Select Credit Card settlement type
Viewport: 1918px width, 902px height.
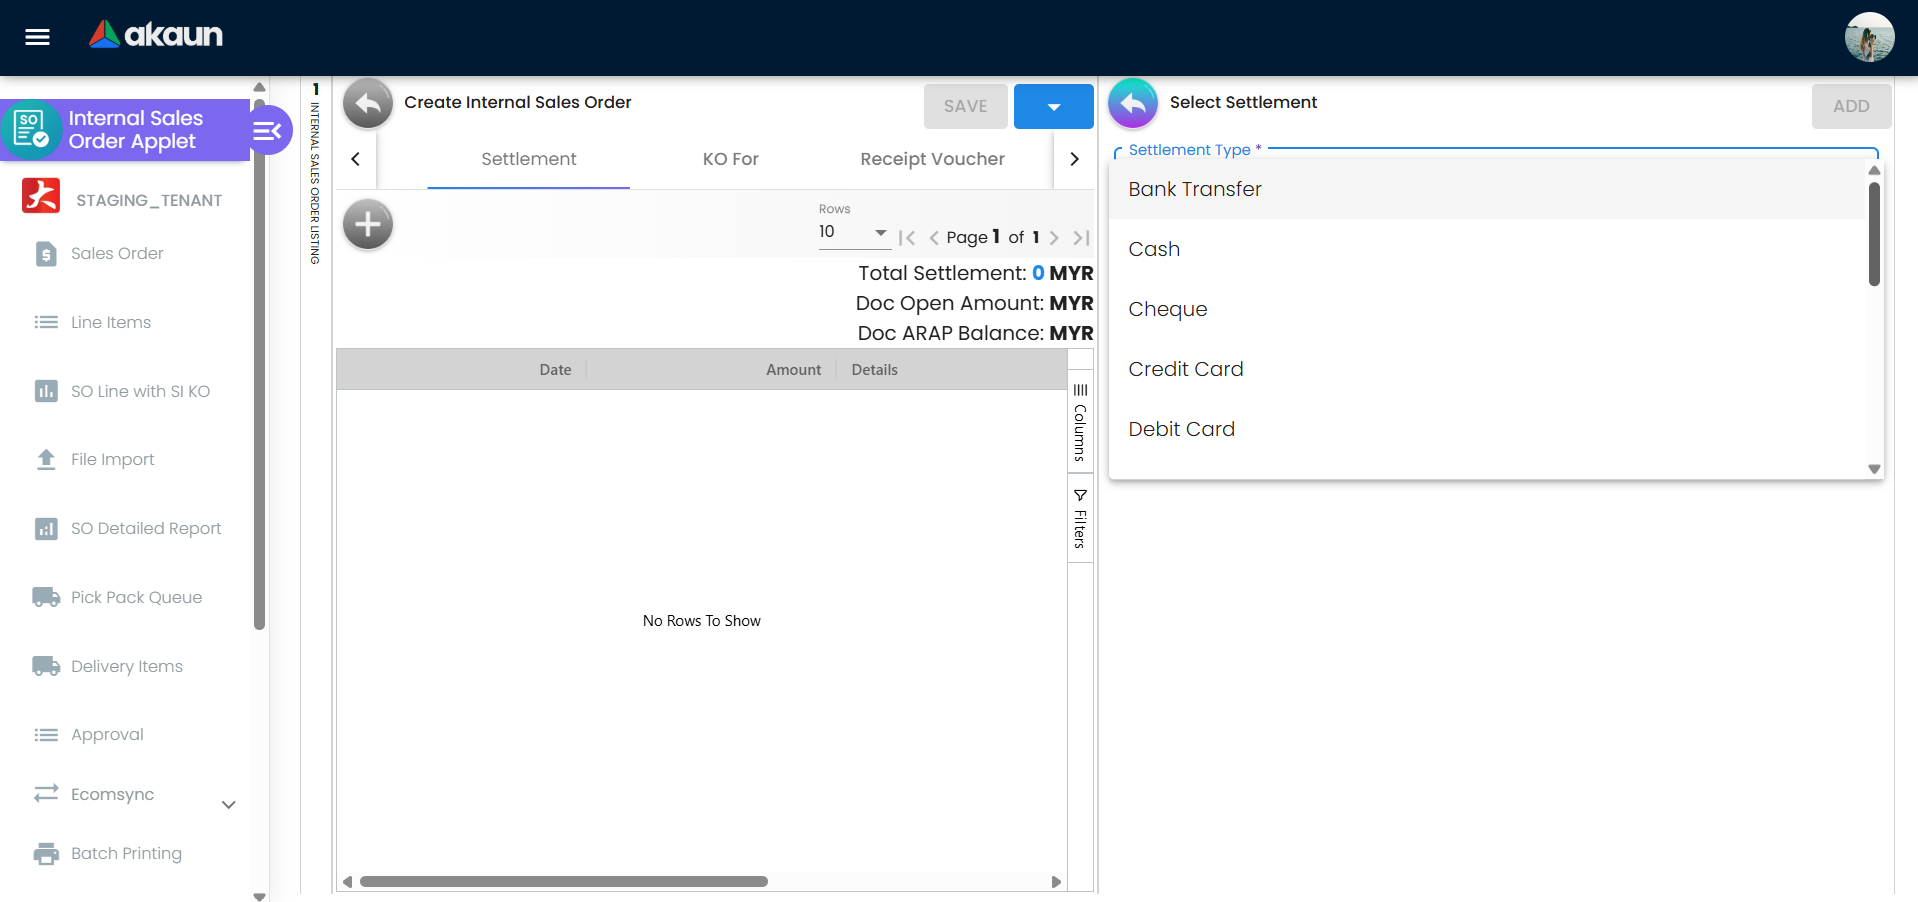click(1185, 369)
